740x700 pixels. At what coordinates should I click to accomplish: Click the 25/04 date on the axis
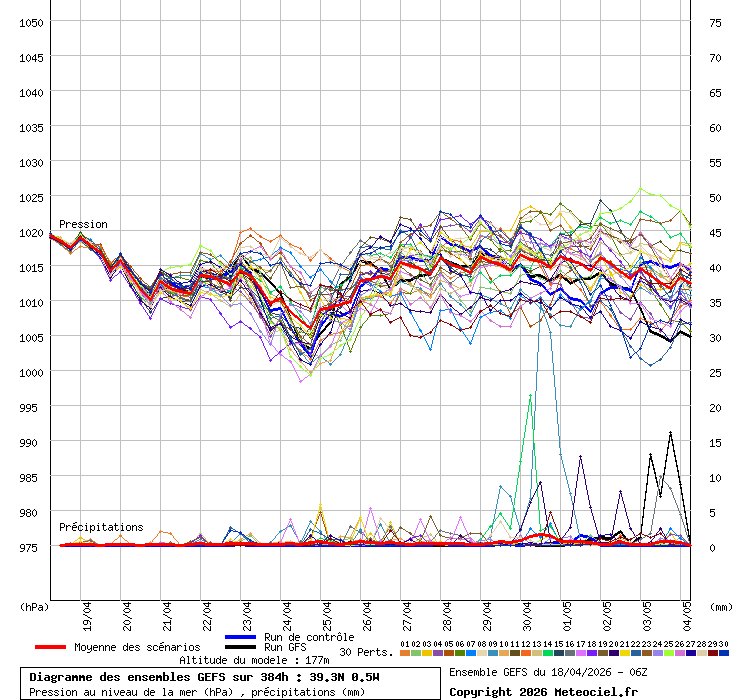pos(327,610)
